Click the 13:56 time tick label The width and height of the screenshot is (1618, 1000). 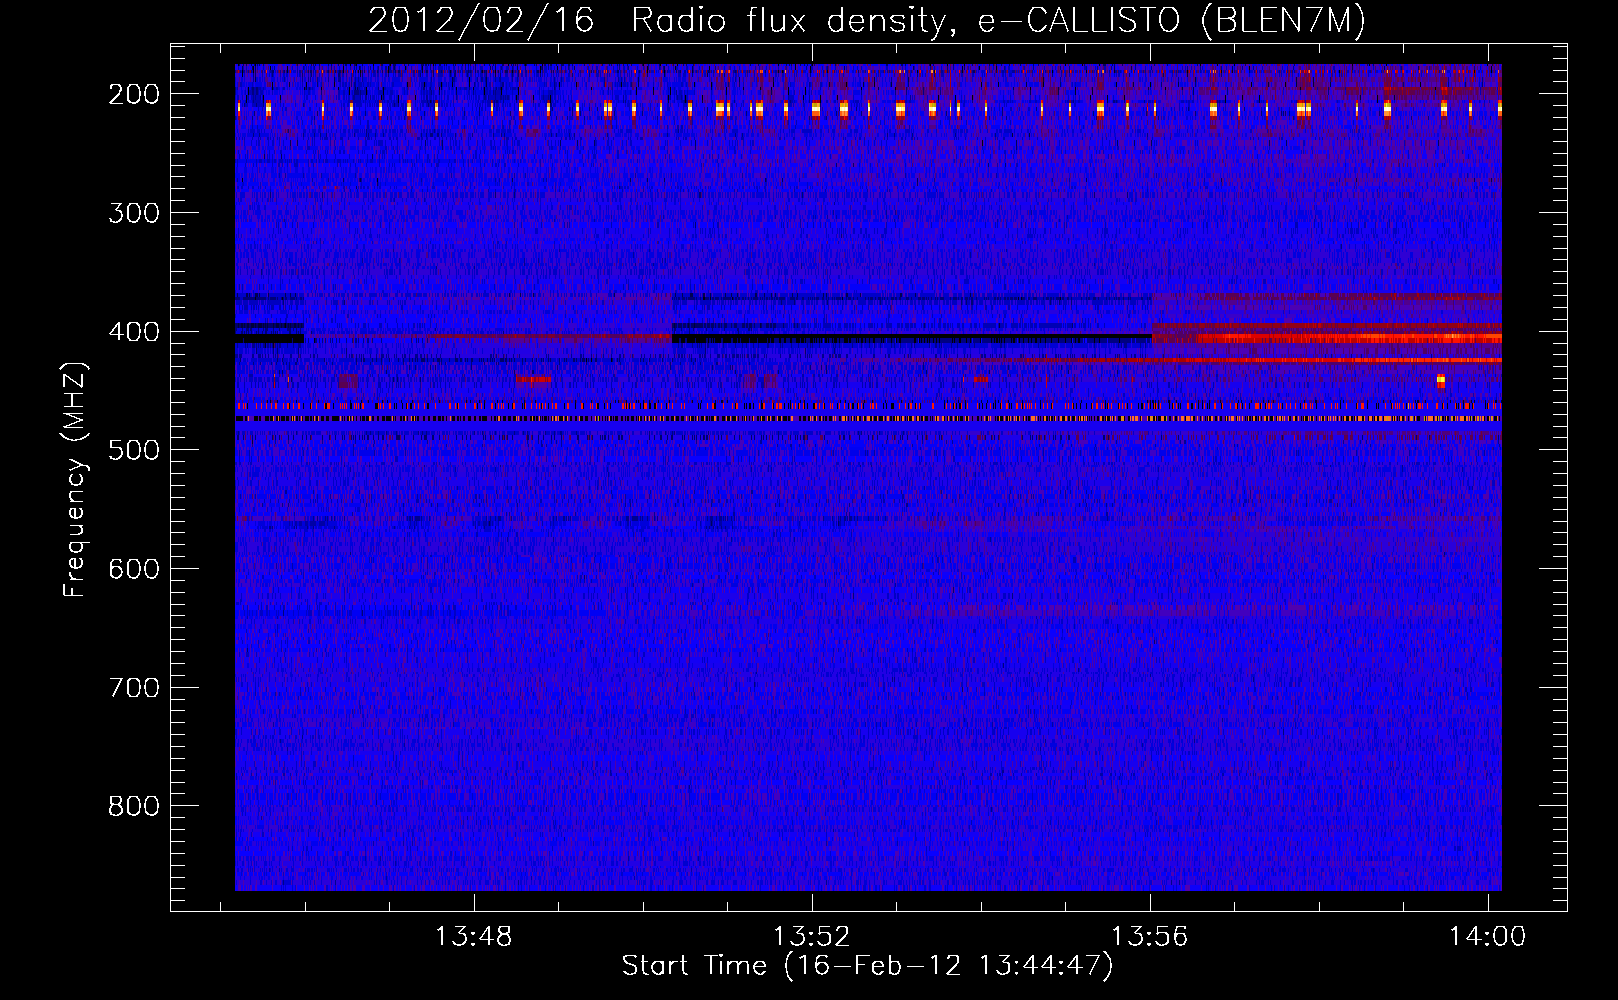[x=1150, y=936]
